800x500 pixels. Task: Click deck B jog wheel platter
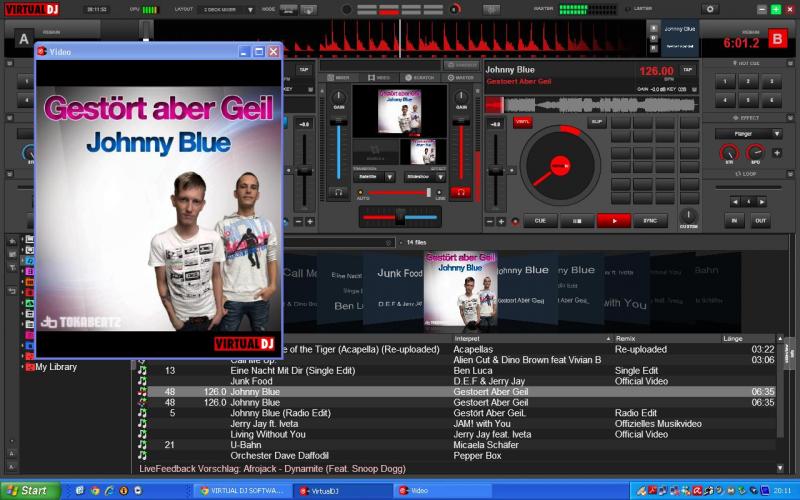[x=560, y=166]
